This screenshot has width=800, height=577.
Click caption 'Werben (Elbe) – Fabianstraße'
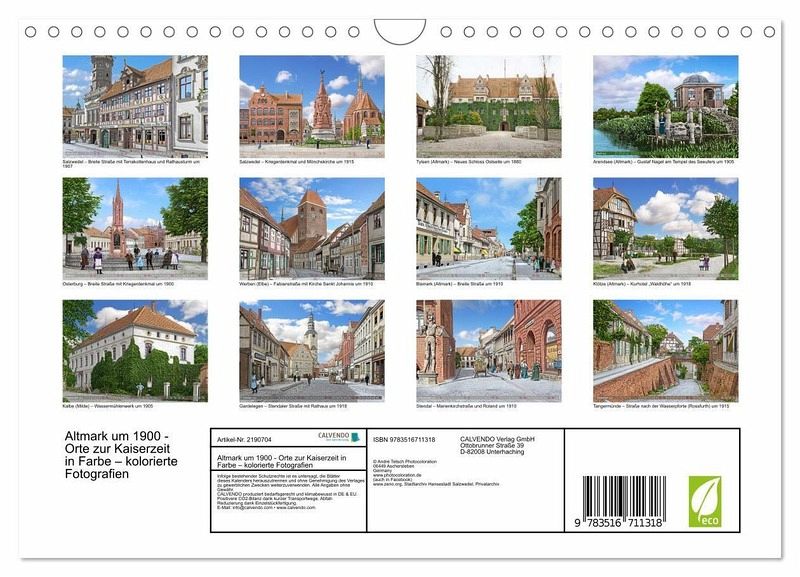[x=272, y=284]
